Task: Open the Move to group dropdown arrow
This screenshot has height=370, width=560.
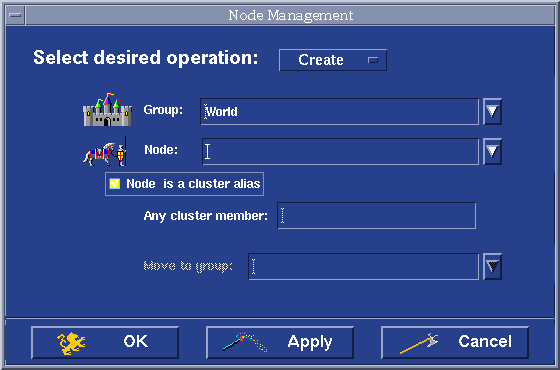Action: (x=492, y=266)
